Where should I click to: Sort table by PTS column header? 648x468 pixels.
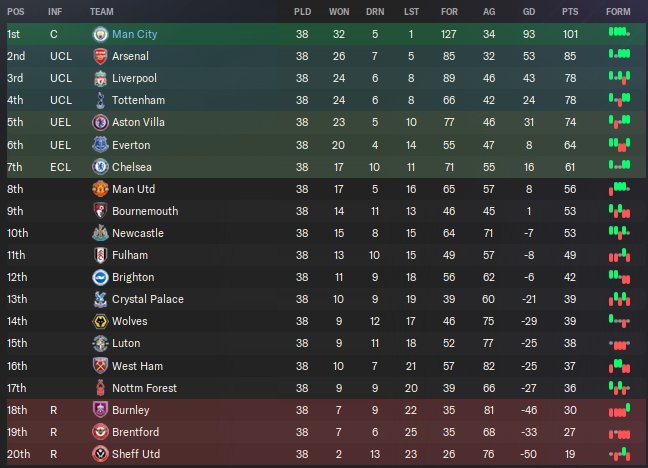[x=570, y=12]
